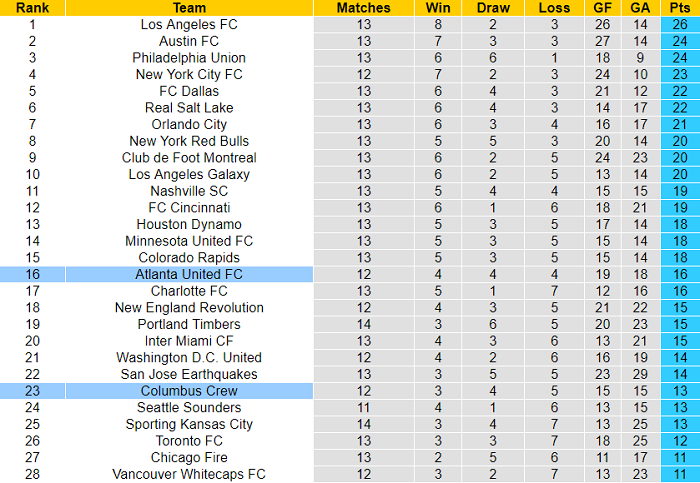Viewport: 700px width, 483px height.
Task: Open the Portland Timbers team link
Action: click(x=189, y=324)
